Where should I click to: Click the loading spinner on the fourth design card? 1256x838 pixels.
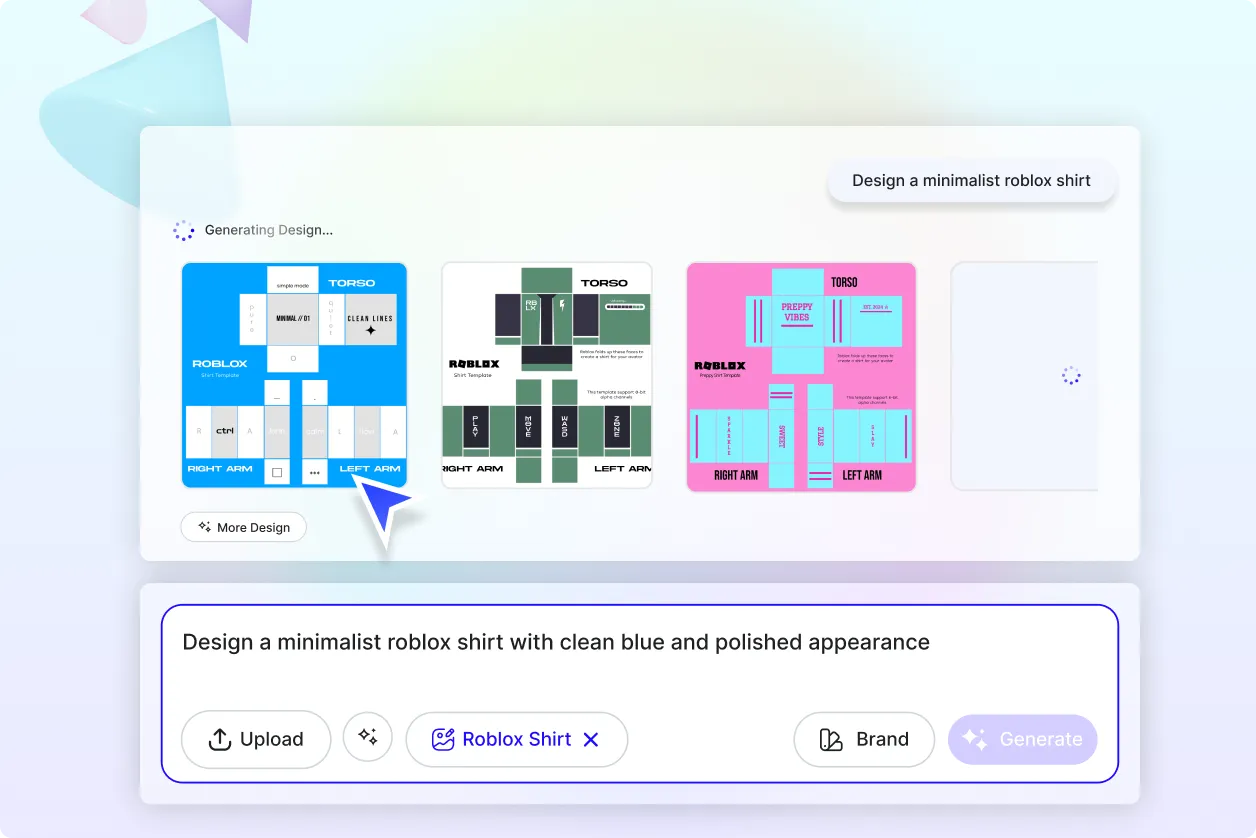tap(1071, 375)
